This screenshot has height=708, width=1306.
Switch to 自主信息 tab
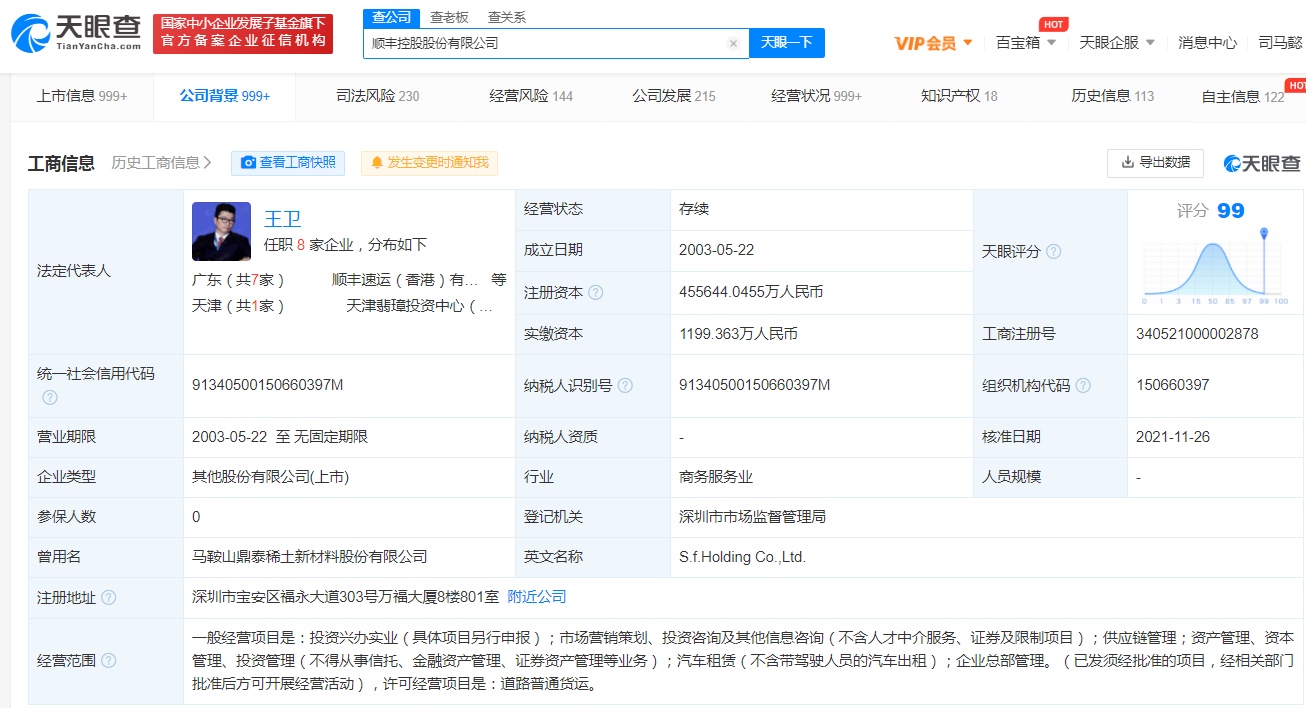tap(1243, 97)
